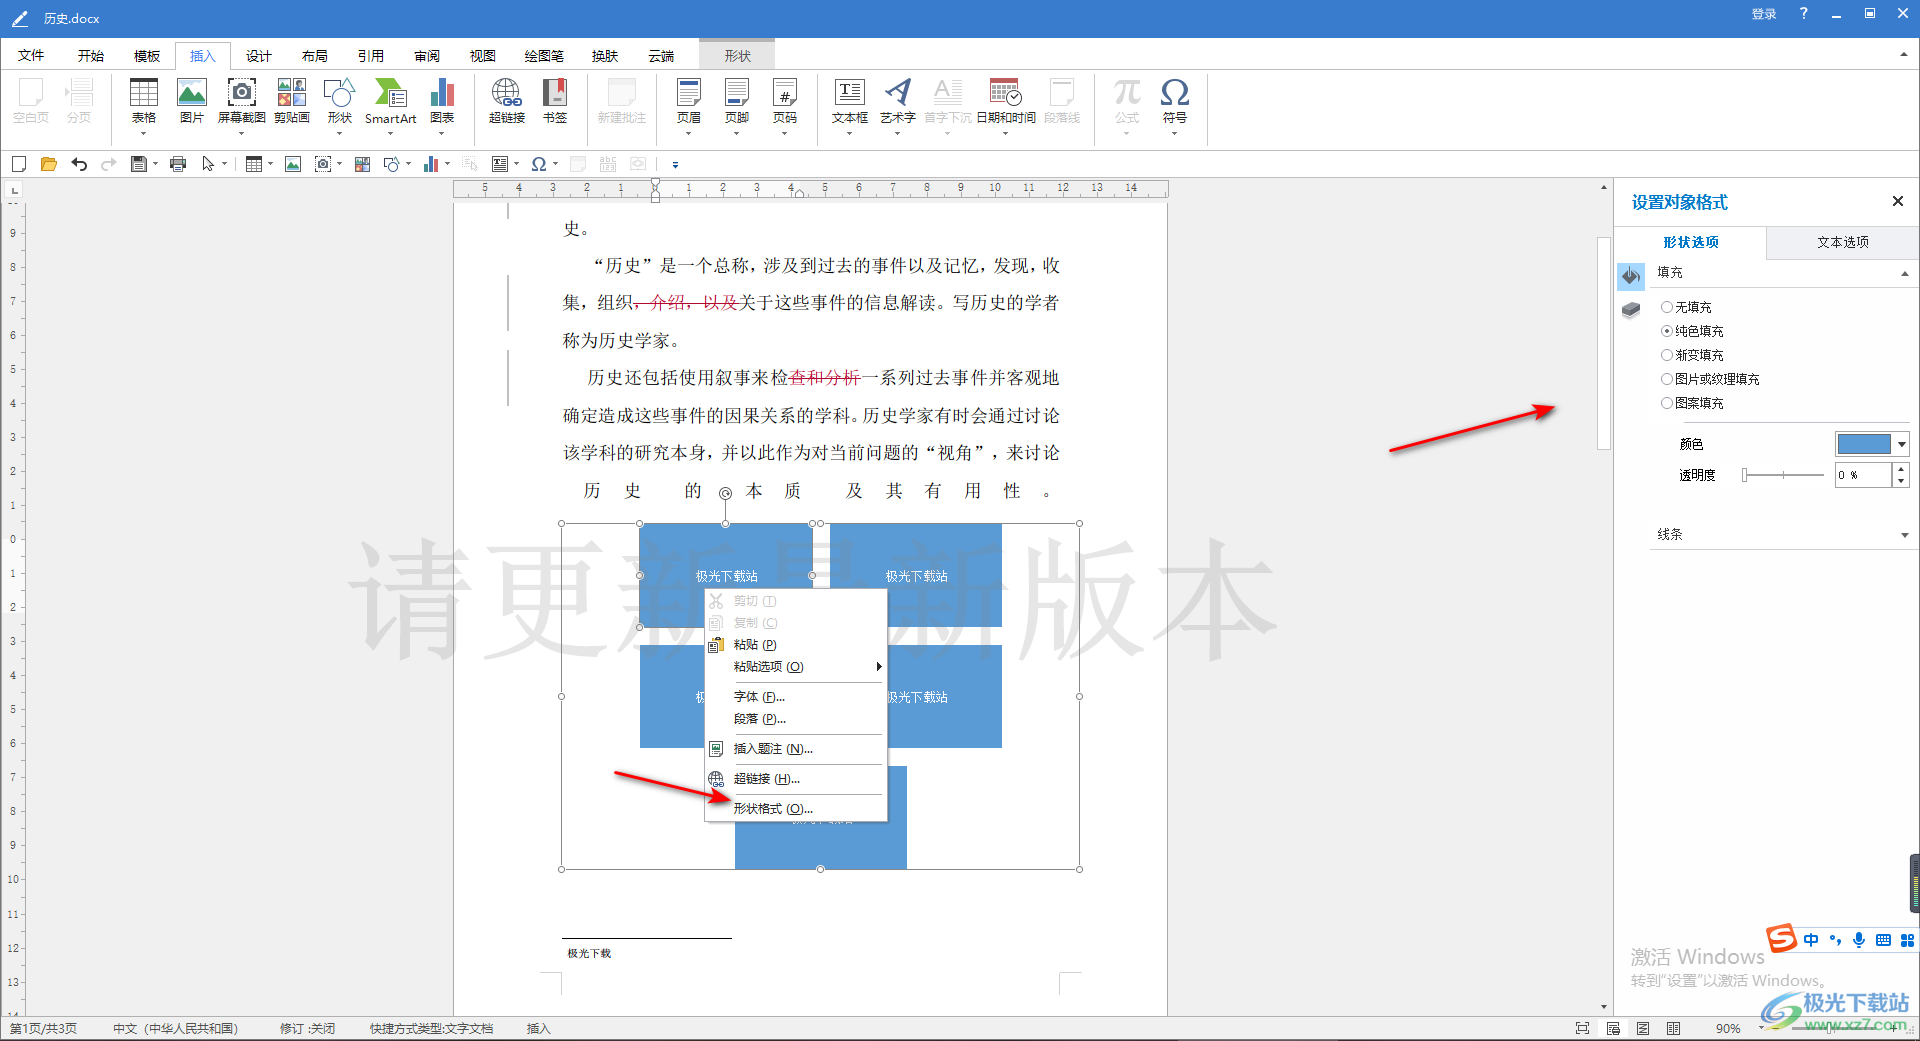Select the 无填充 no fill option
This screenshot has height=1041, width=1920.
click(1686, 307)
